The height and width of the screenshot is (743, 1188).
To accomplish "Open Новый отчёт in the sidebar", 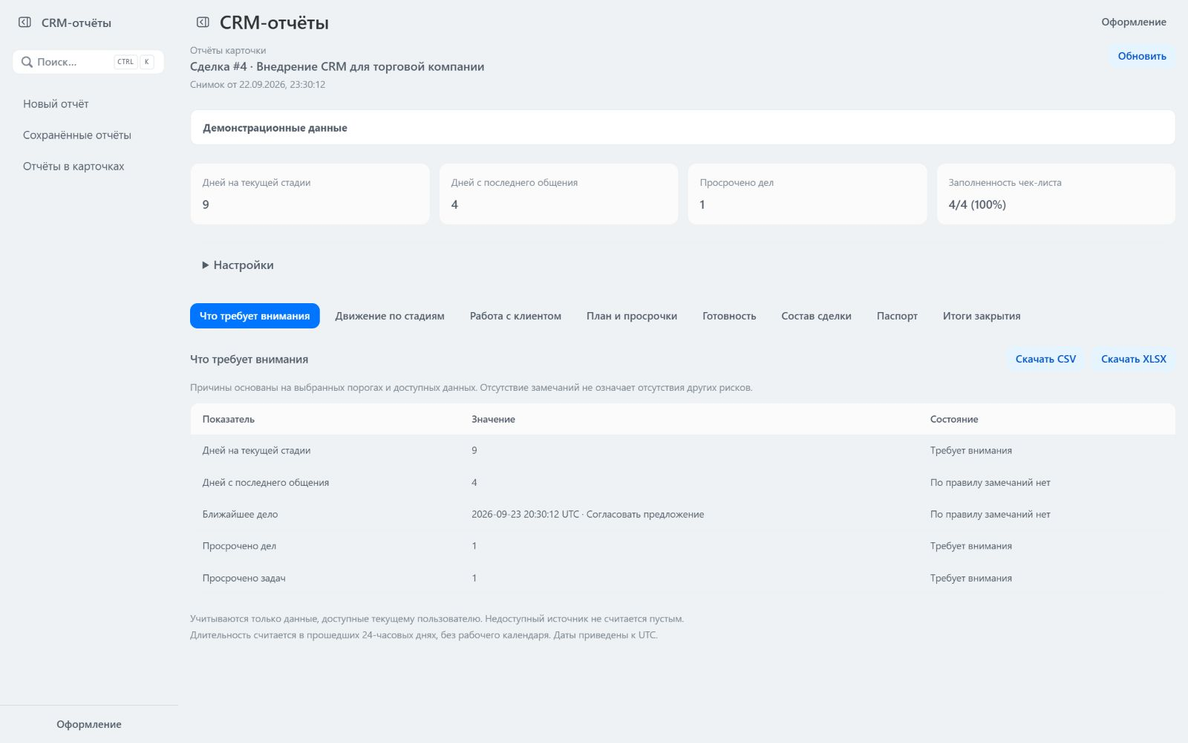I will tap(55, 104).
